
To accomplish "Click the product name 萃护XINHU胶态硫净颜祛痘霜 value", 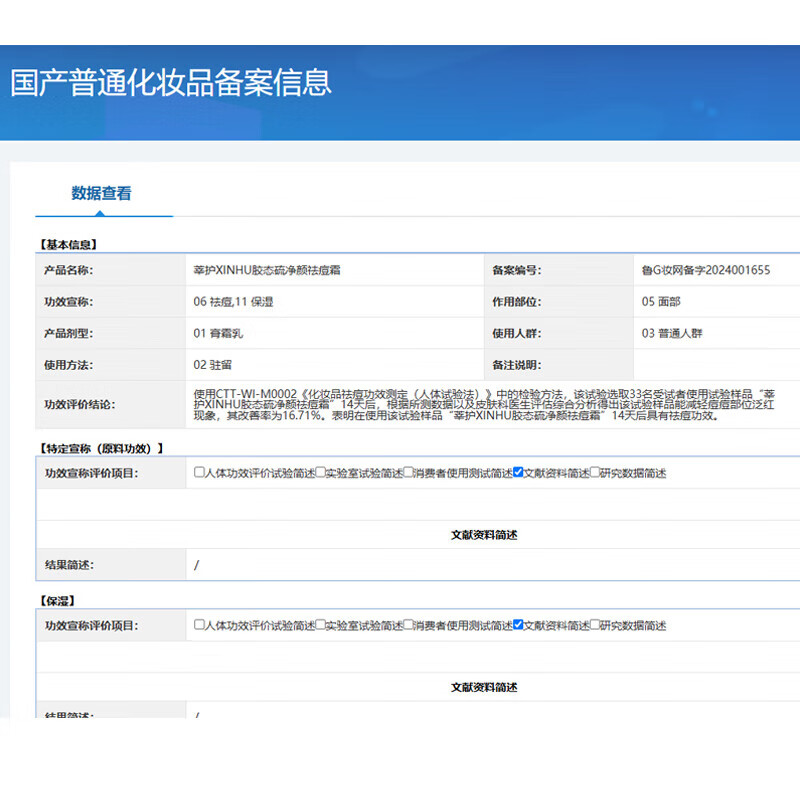I will [272, 270].
